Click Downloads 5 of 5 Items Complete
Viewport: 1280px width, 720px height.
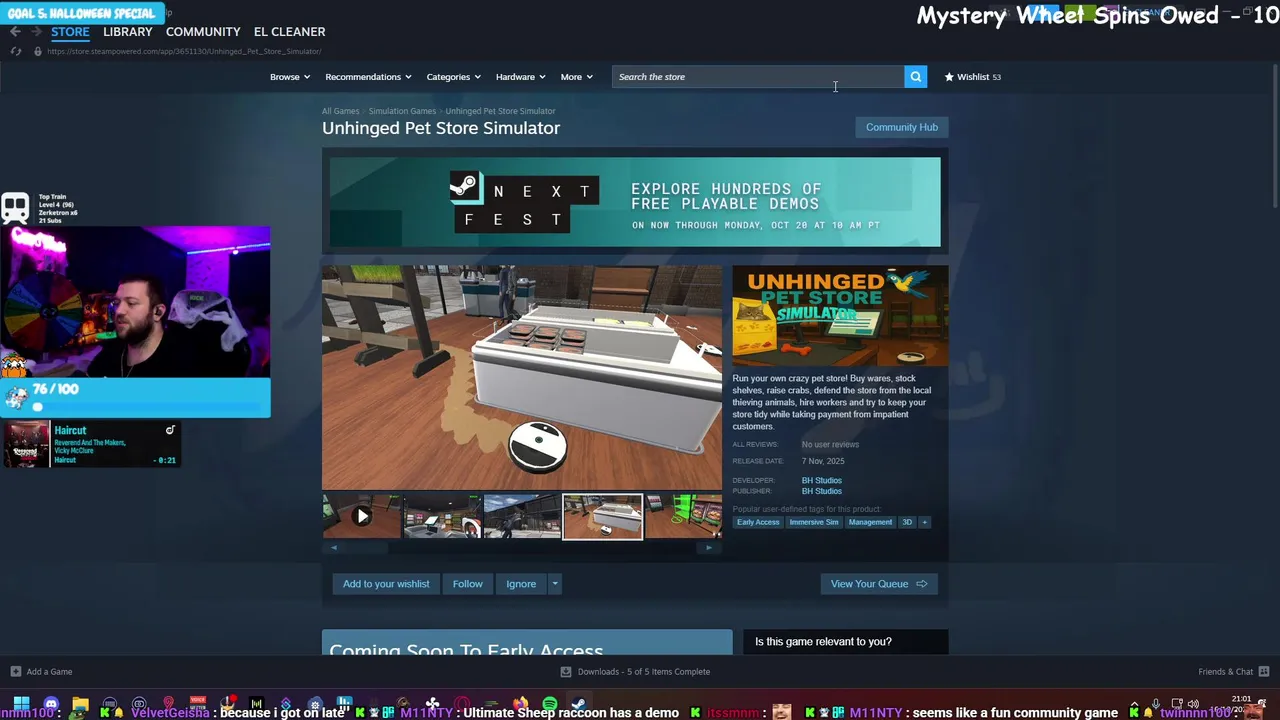pos(644,672)
